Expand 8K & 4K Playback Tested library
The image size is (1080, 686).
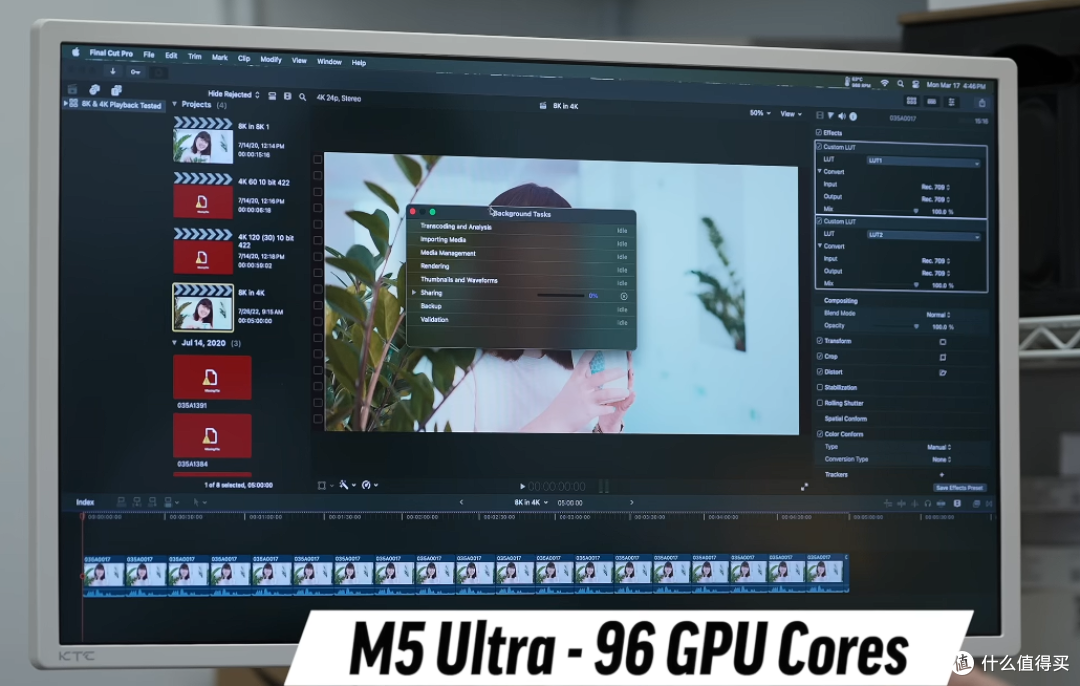pyautogui.click(x=65, y=103)
